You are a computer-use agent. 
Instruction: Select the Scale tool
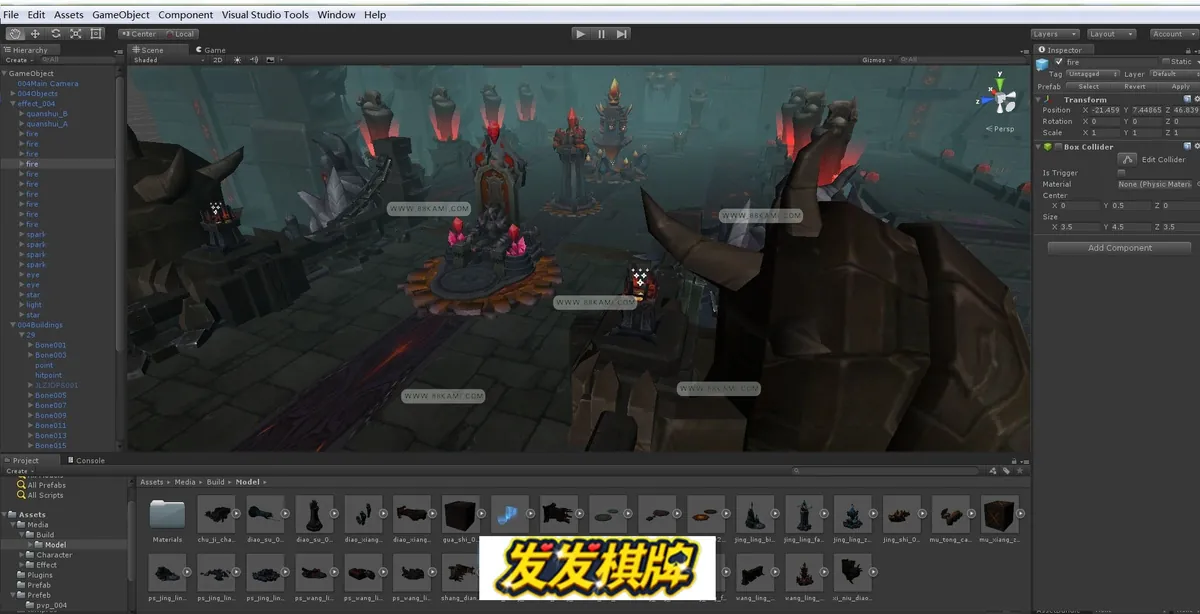[75, 33]
